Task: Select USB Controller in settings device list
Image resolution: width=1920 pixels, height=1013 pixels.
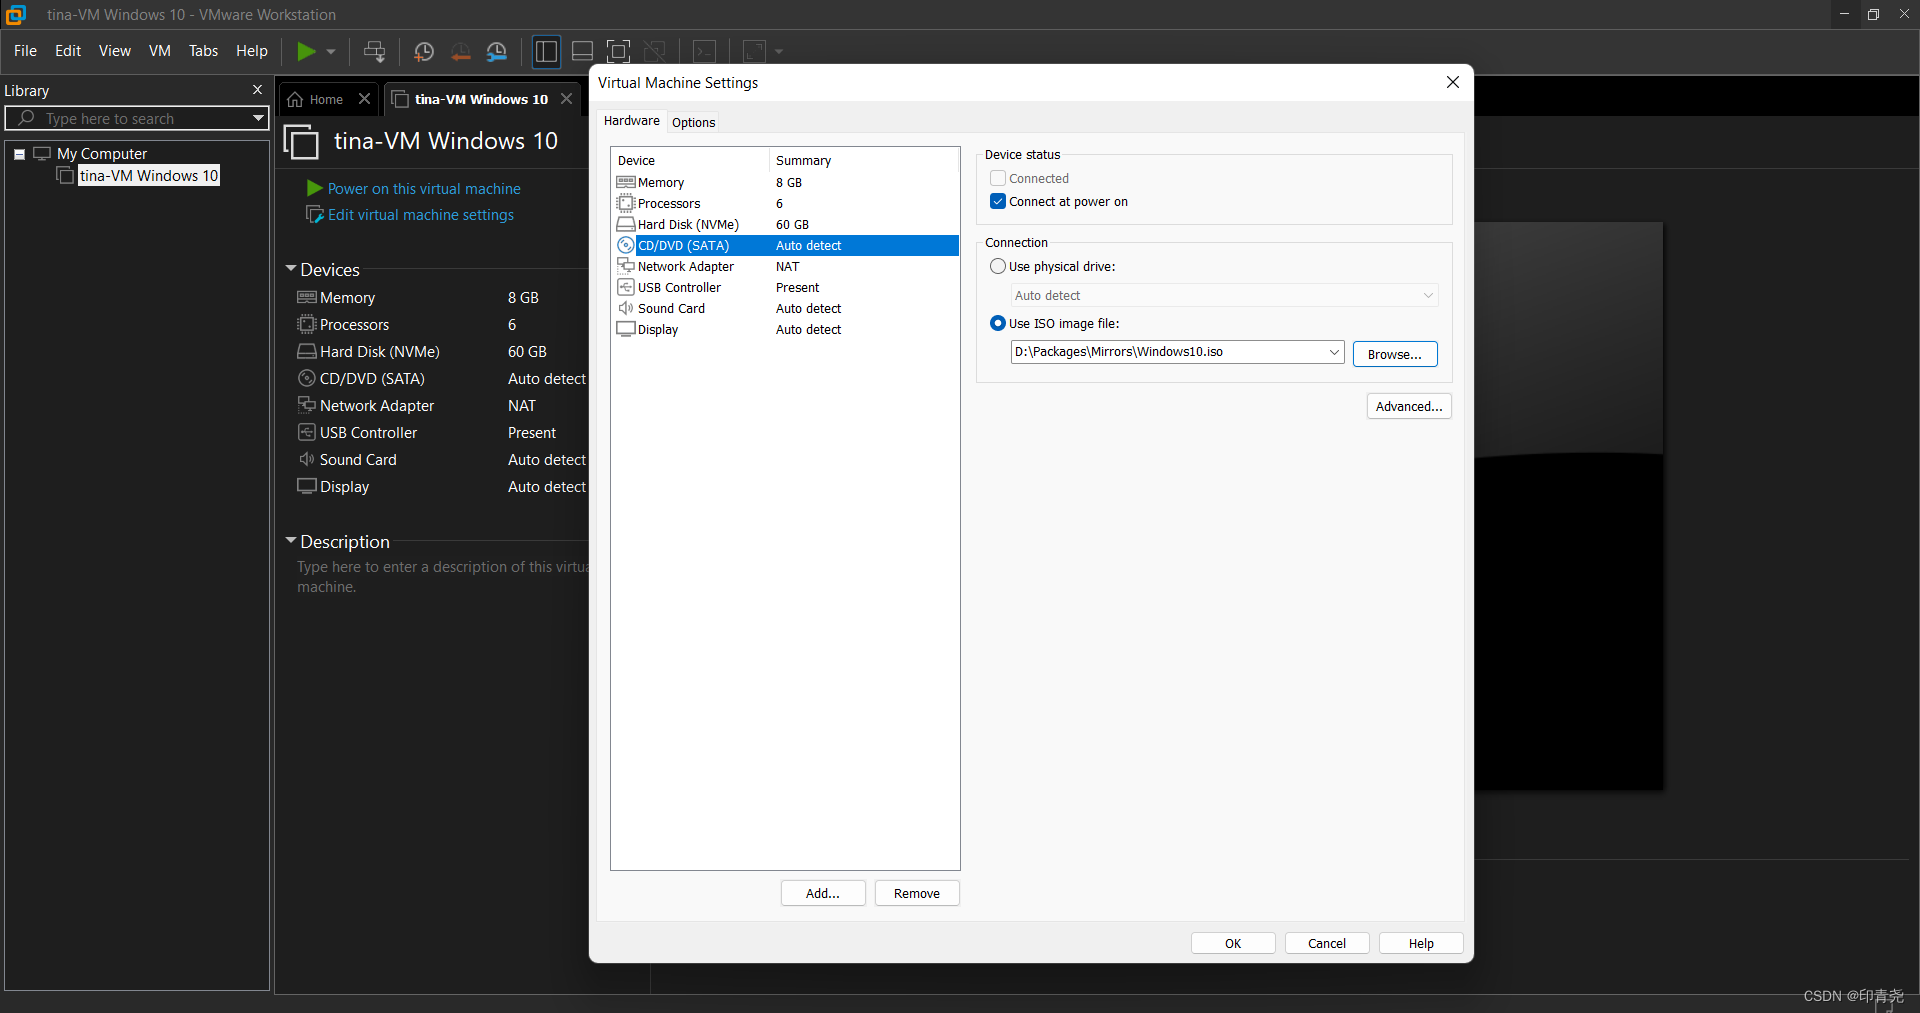Action: tap(786, 287)
